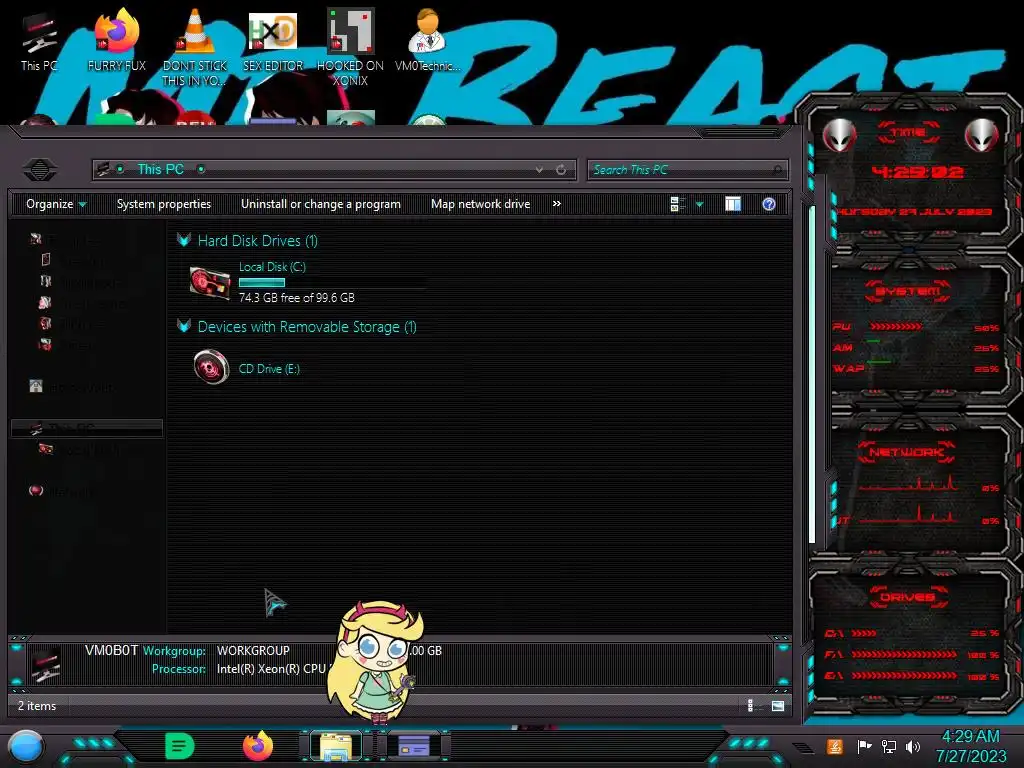Select This PC in the navigation pane
Viewport: 1024px width, 768px height.
pyautogui.click(x=86, y=428)
